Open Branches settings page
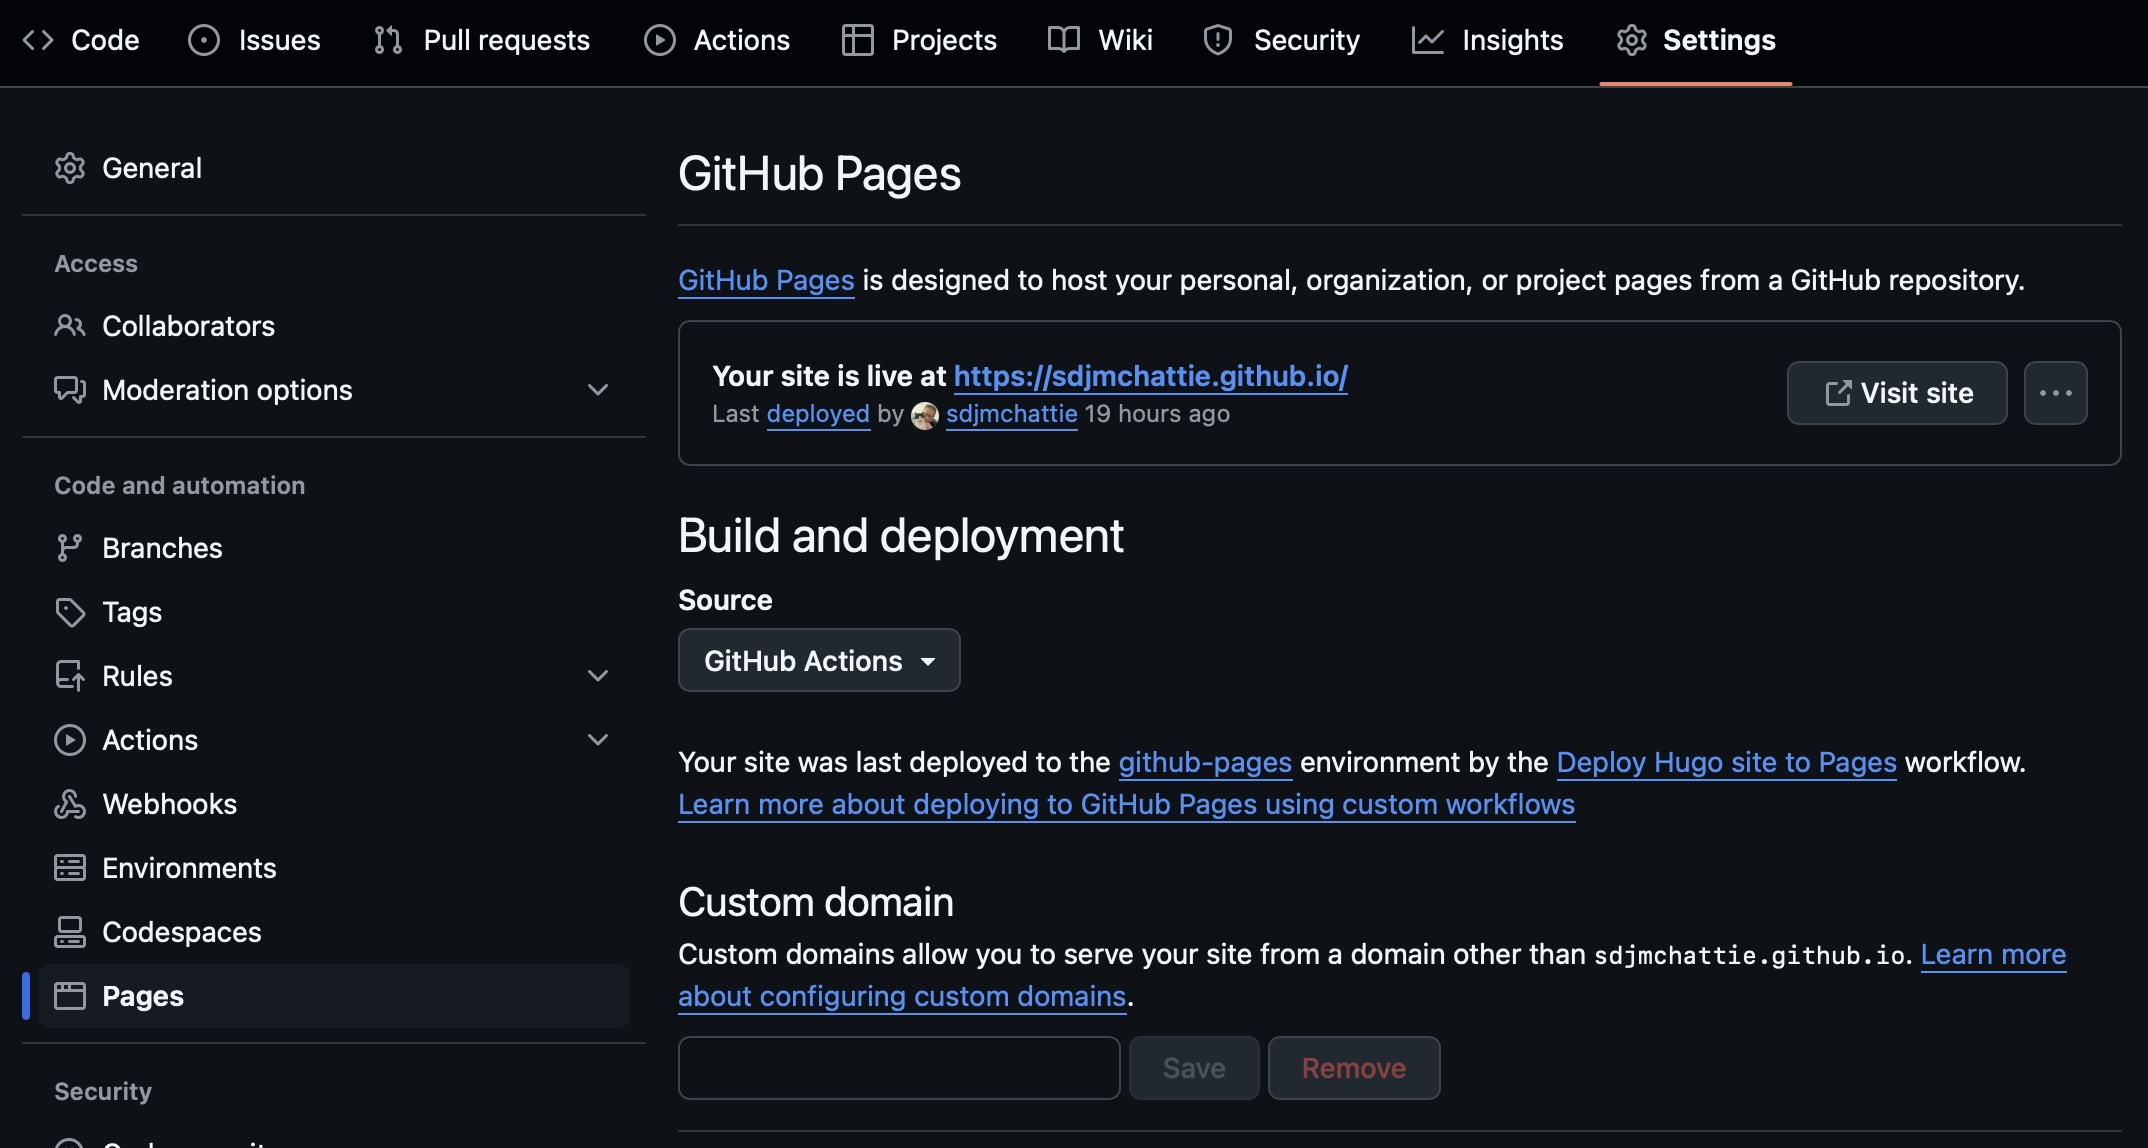Viewport: 2148px width, 1148px height. (x=334, y=548)
